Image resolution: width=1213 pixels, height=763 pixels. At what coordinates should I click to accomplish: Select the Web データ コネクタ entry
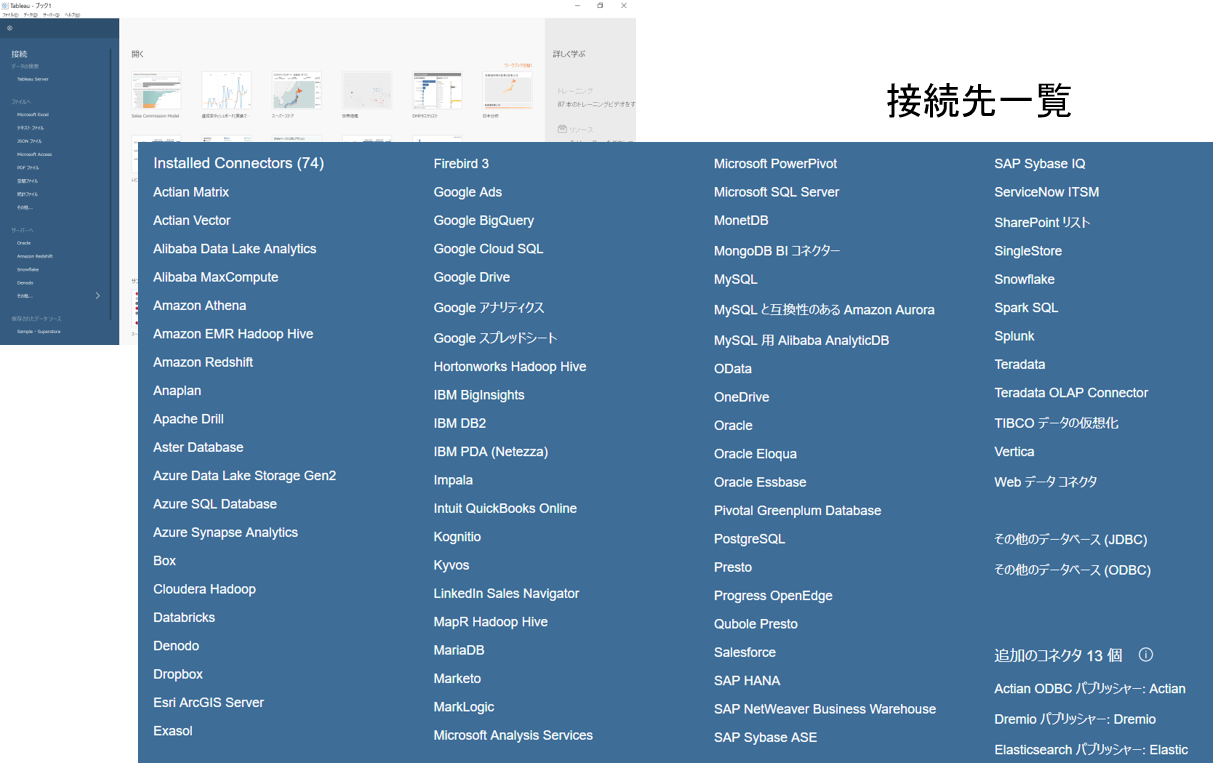coord(1046,482)
